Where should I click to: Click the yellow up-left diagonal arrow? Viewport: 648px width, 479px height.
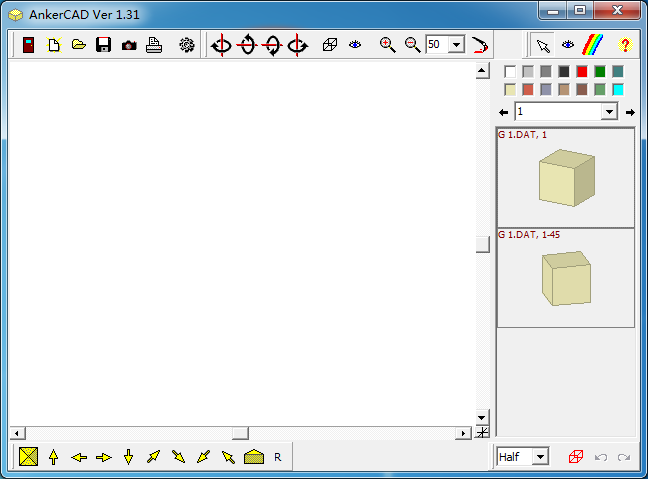click(x=228, y=457)
